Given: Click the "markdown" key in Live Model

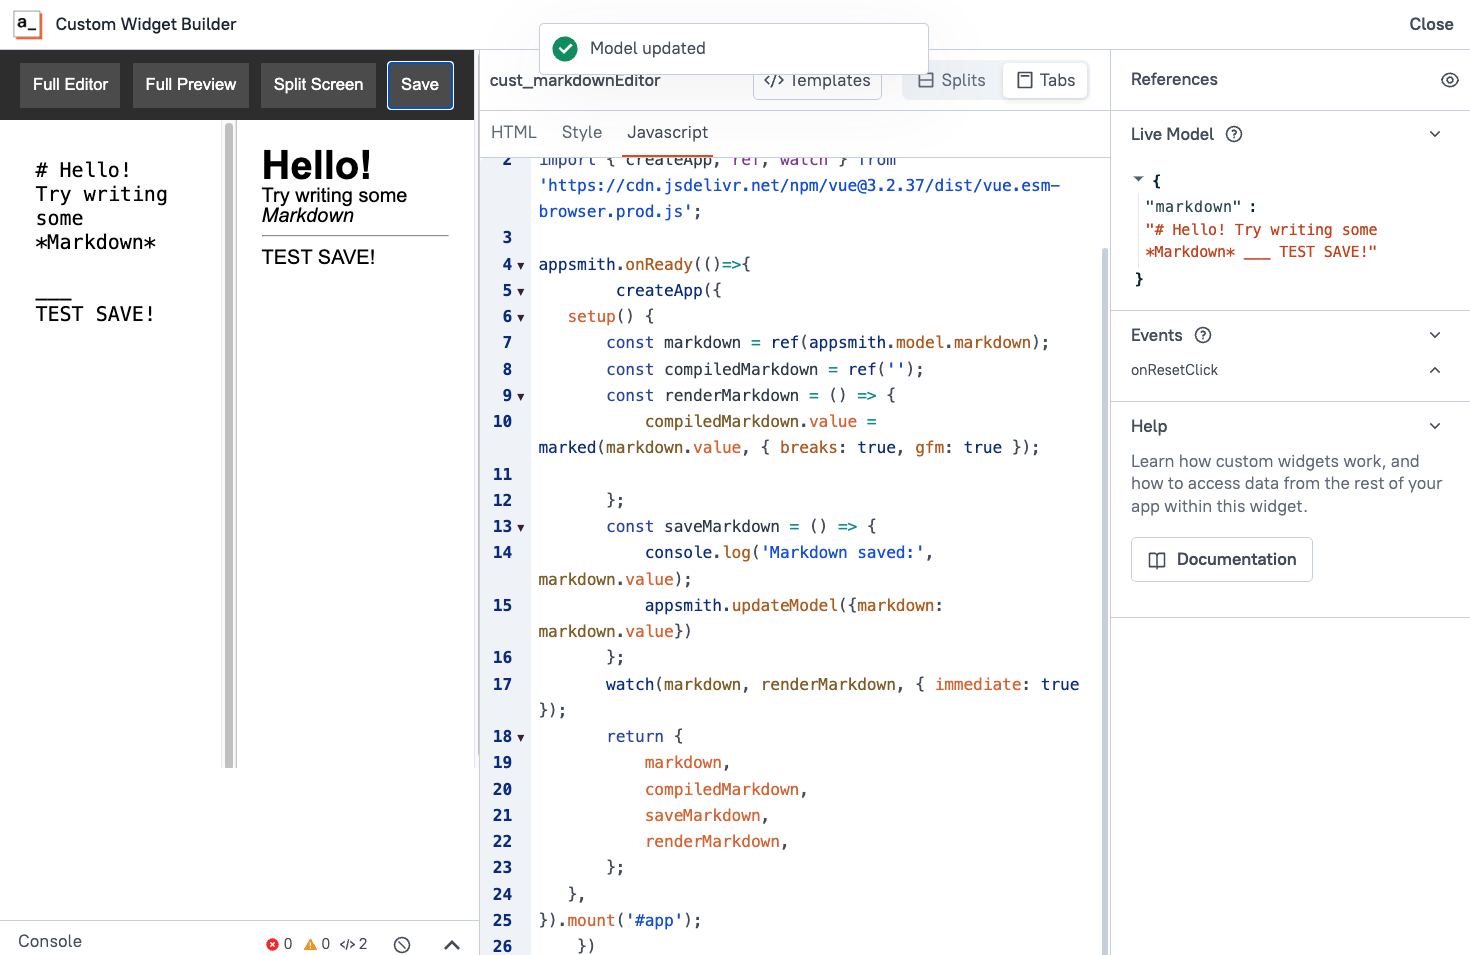Looking at the screenshot, I should (x=1193, y=207).
